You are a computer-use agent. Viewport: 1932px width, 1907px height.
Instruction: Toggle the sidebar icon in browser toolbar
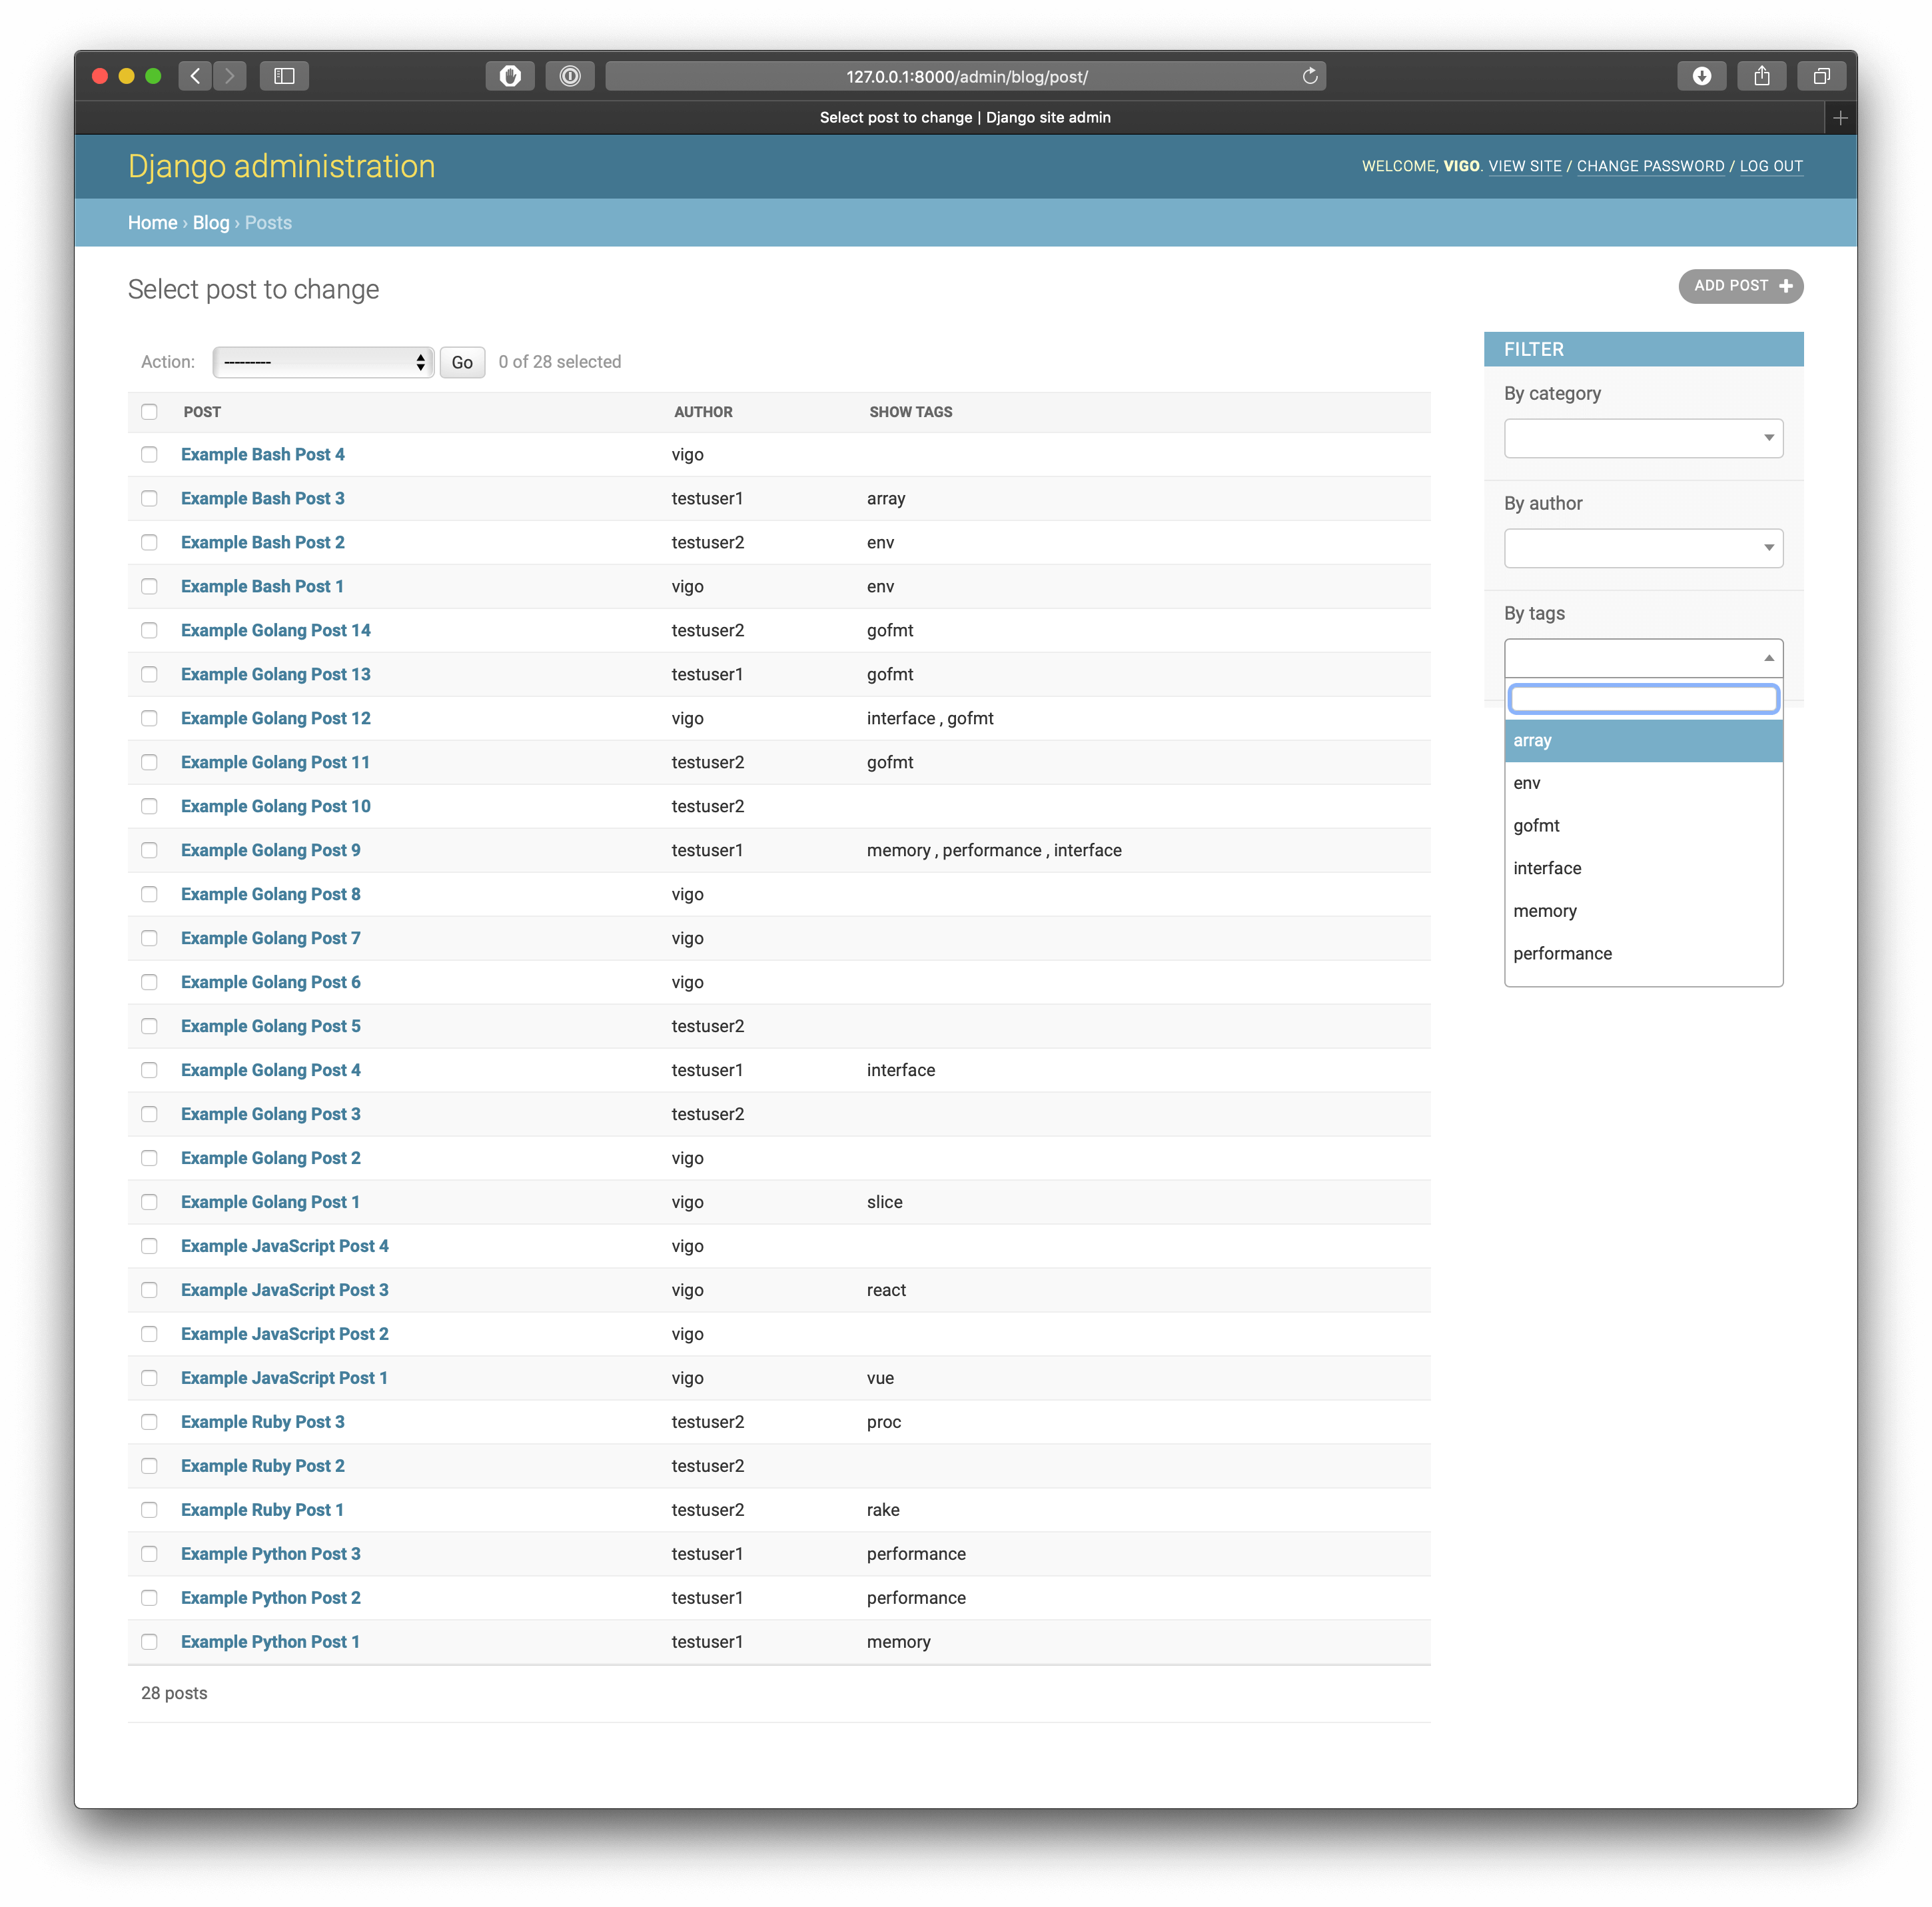tap(285, 75)
